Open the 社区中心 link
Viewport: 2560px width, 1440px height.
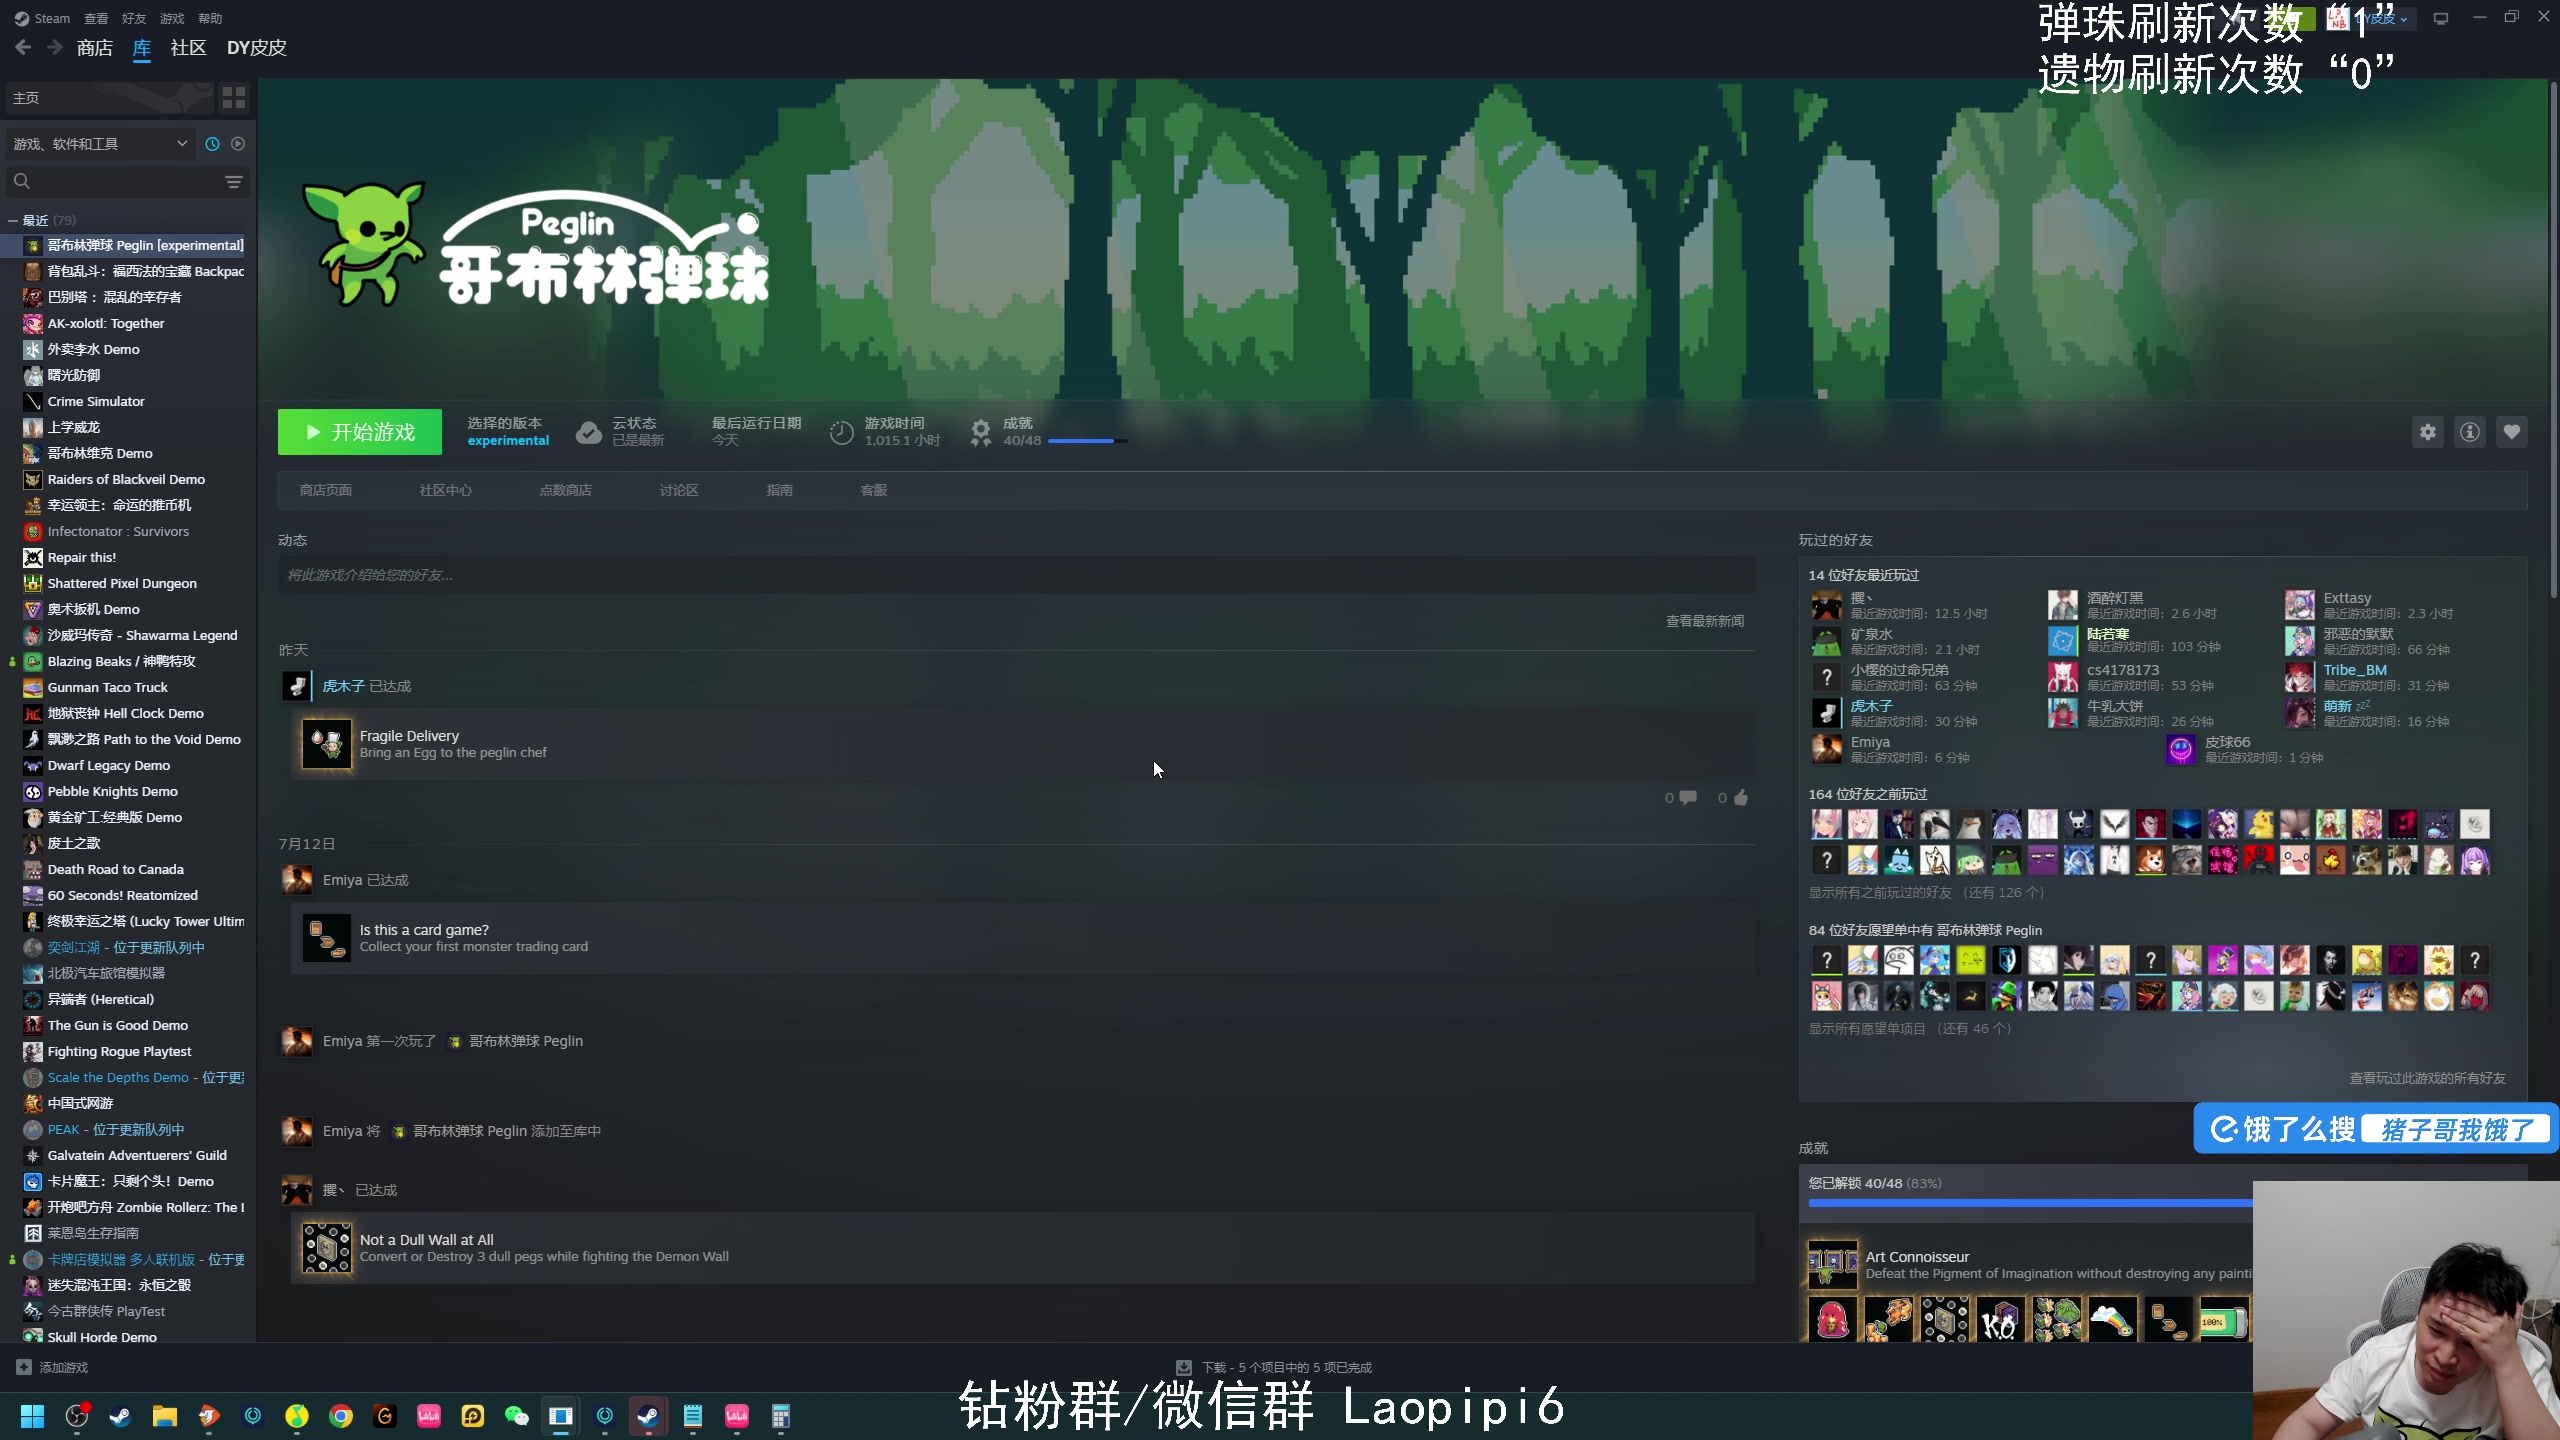pos(446,490)
